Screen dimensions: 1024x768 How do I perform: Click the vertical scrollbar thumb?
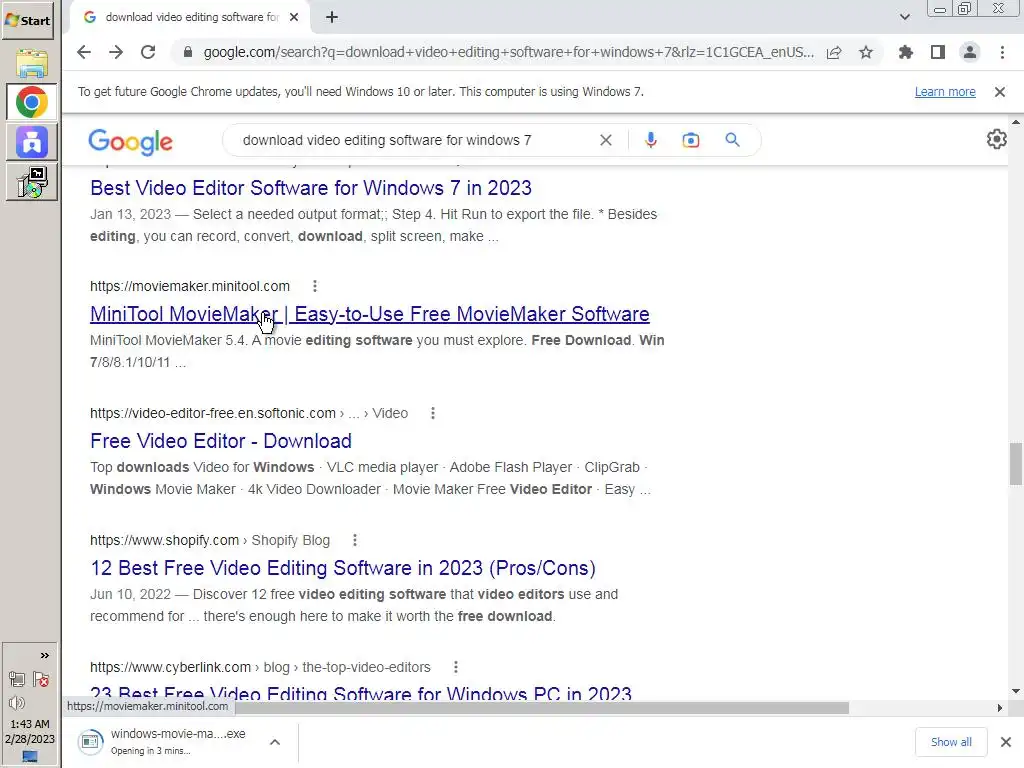(x=1016, y=464)
